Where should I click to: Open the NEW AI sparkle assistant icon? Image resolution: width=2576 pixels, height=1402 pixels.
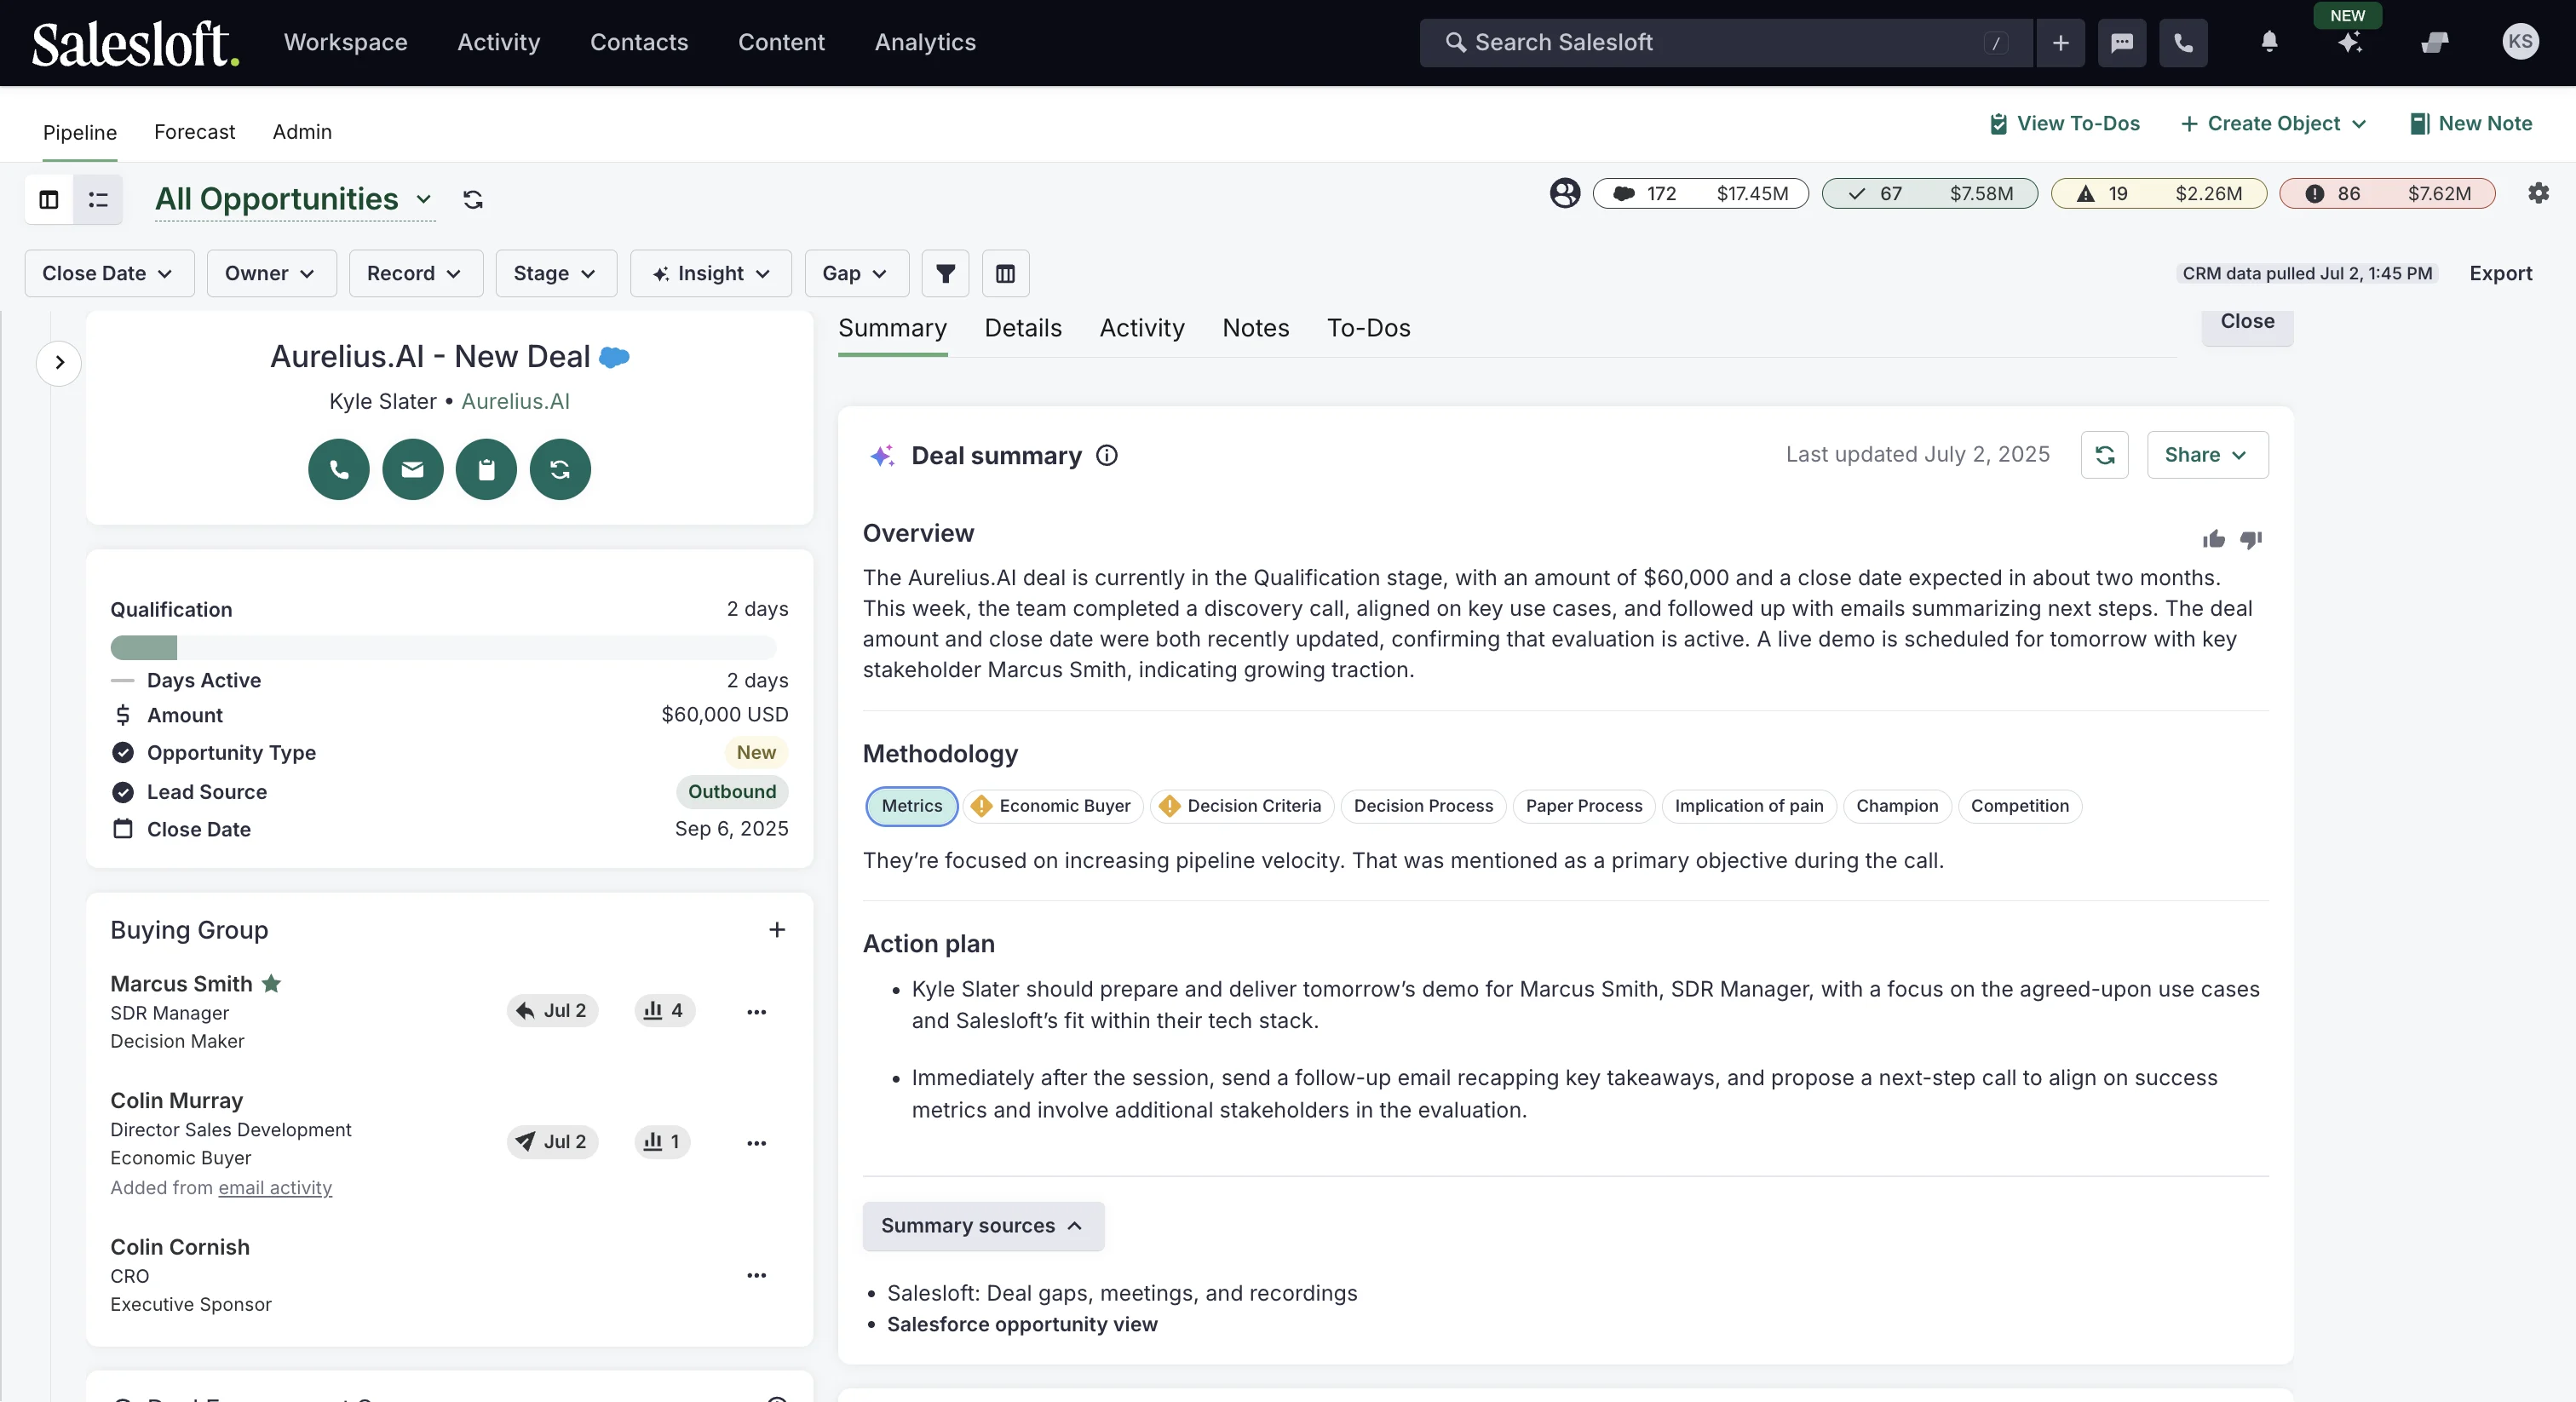click(x=2350, y=42)
